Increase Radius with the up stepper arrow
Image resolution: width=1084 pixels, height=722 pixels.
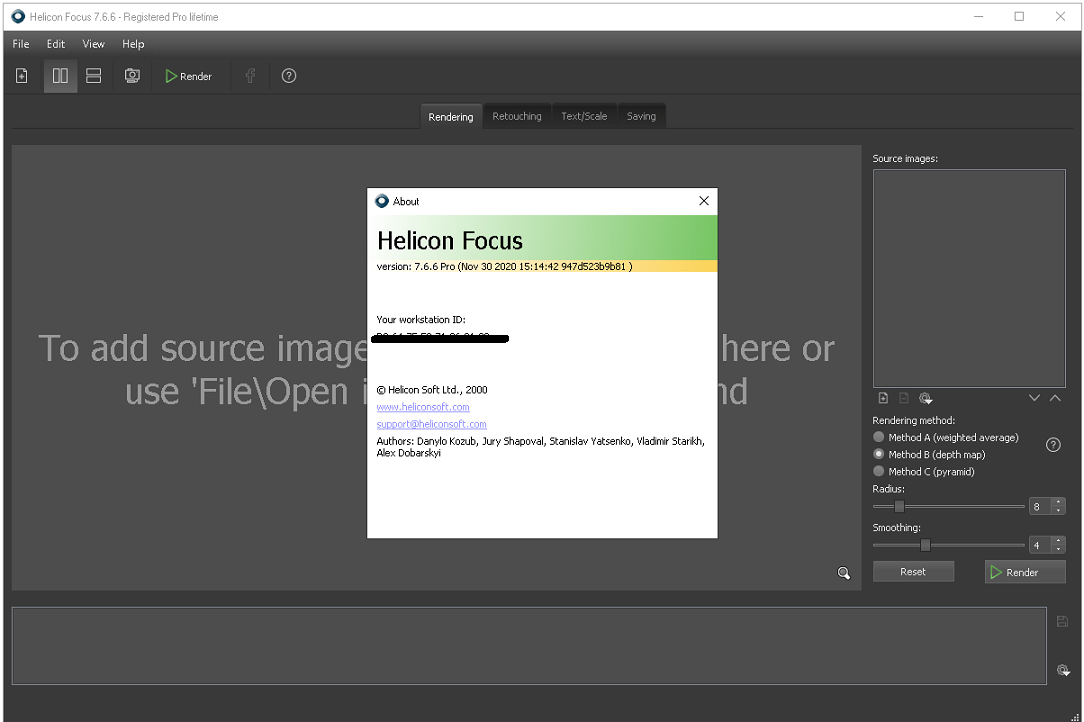1058,502
